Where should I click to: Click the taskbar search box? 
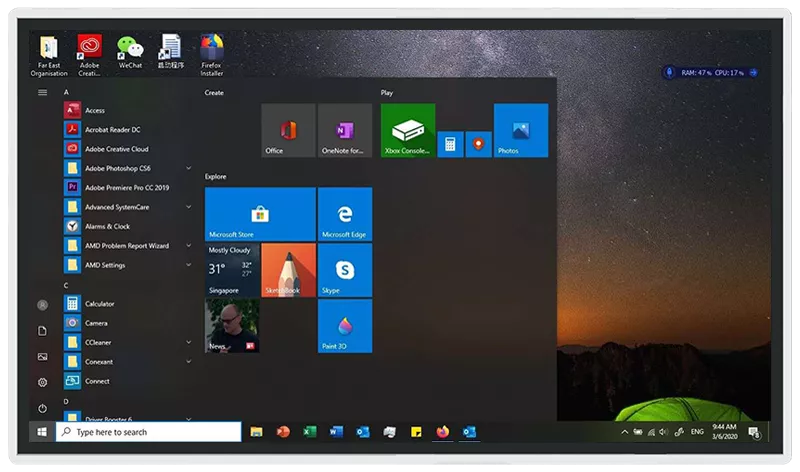(148, 432)
